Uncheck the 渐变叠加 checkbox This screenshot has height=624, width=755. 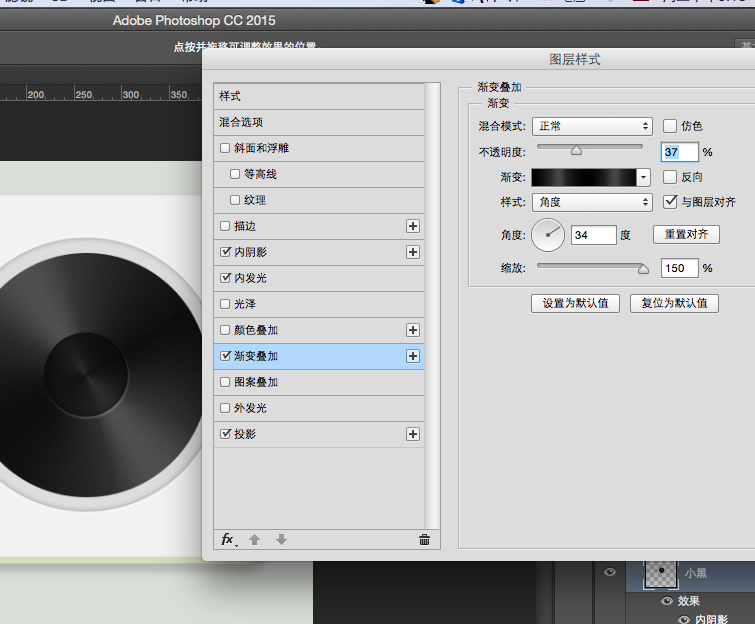[x=225, y=356]
